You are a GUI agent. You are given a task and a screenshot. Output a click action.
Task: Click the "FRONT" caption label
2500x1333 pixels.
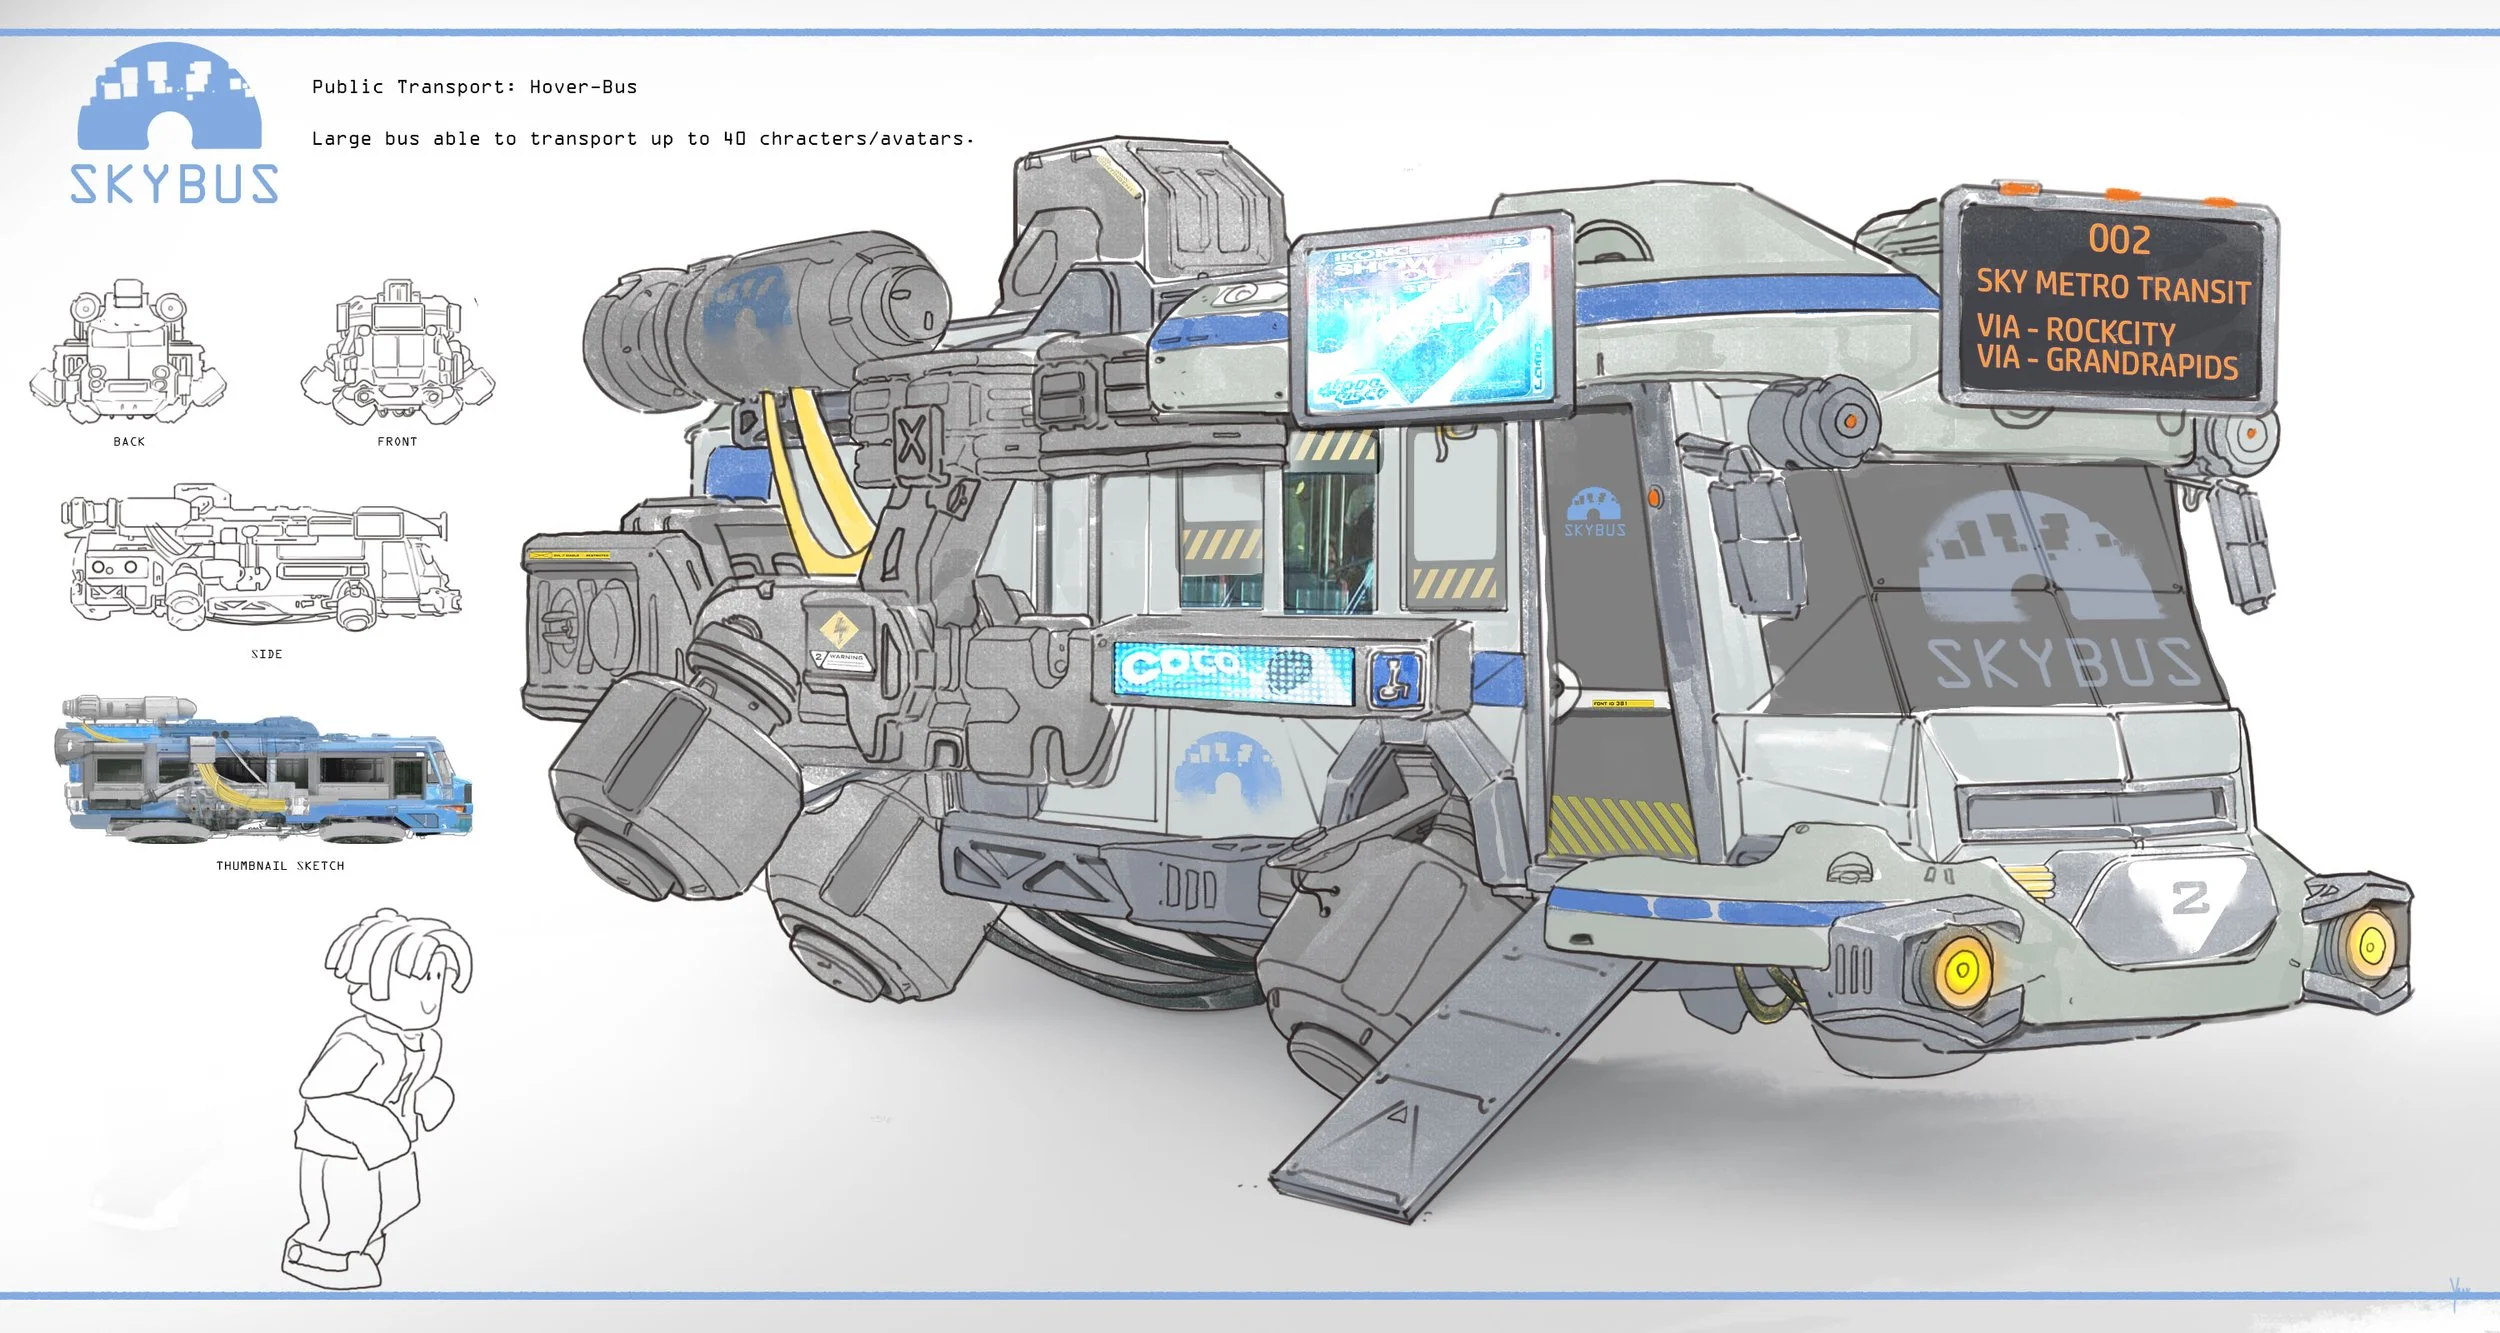[397, 442]
